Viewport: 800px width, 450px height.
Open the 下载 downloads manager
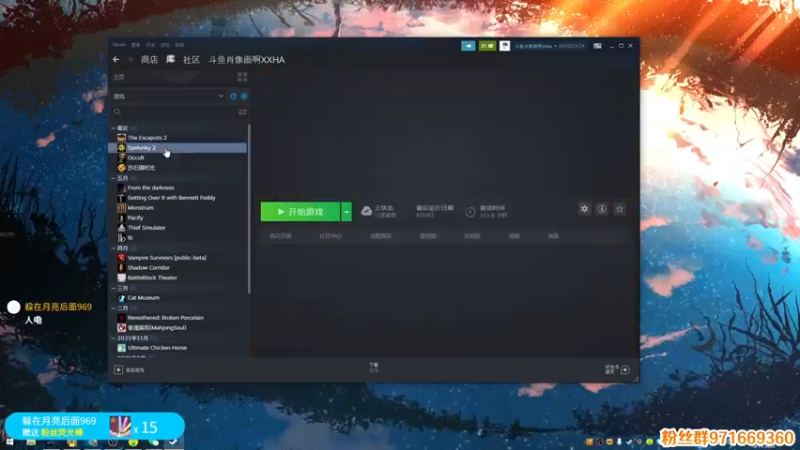click(374, 367)
